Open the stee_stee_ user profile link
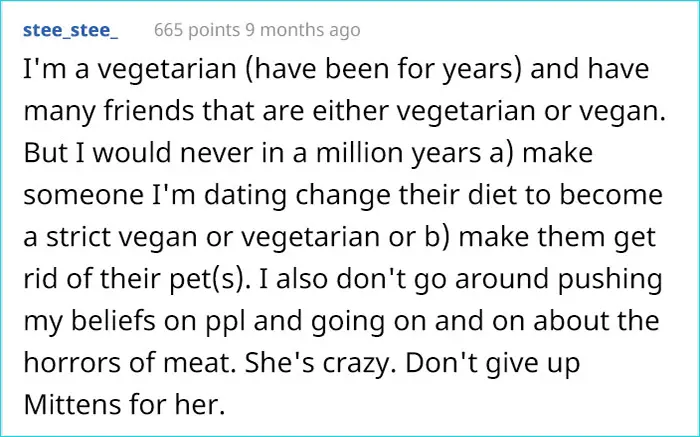 tap(69, 31)
